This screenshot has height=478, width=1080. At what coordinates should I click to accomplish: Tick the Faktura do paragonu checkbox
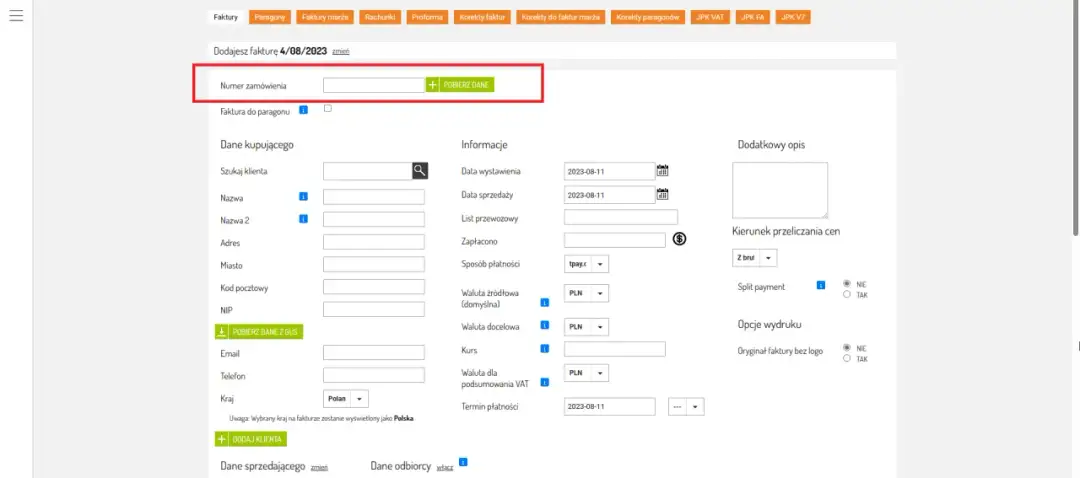(x=328, y=109)
